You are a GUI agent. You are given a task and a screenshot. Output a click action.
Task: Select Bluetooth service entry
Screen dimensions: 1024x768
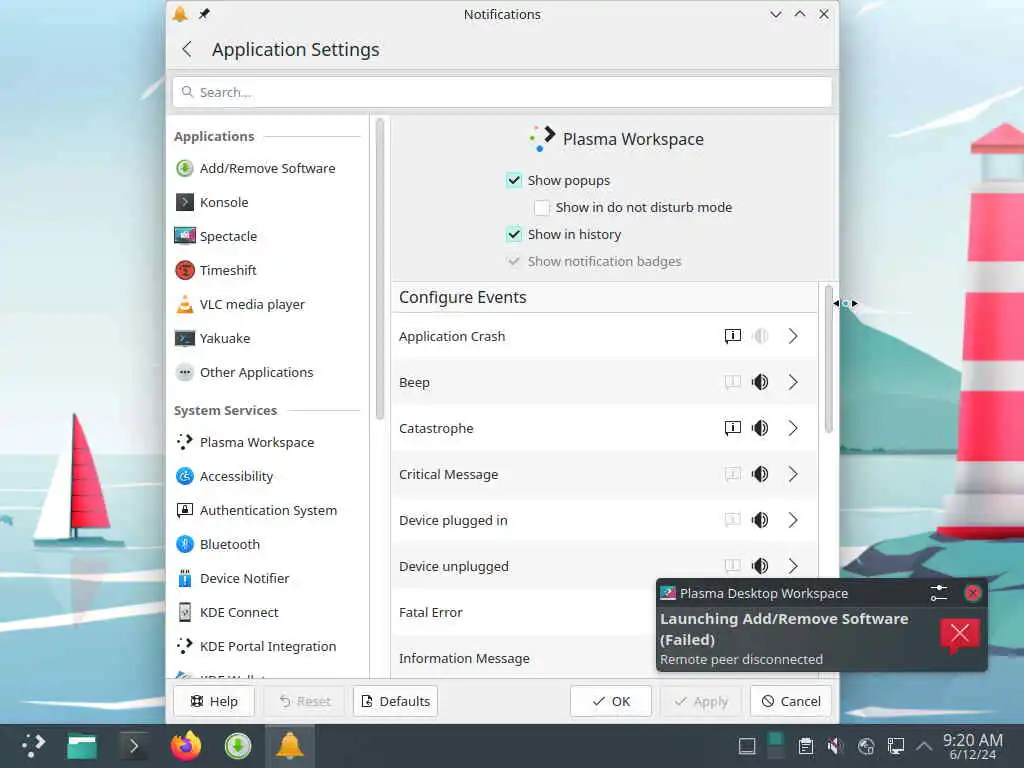(x=267, y=544)
